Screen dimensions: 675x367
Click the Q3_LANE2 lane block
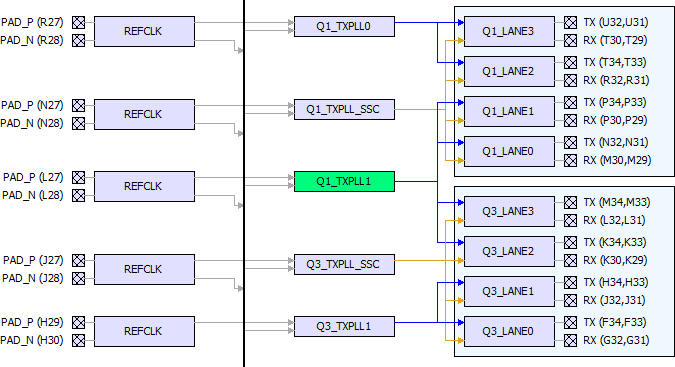(x=509, y=251)
